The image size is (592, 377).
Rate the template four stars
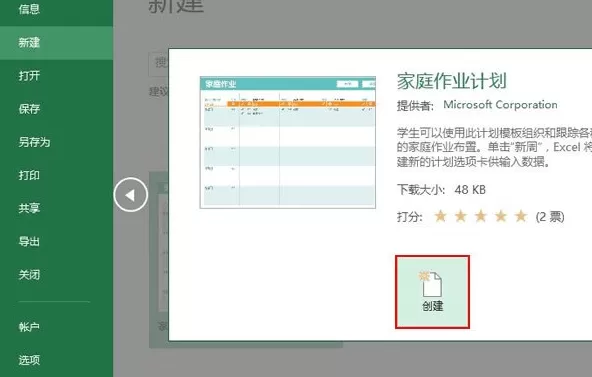coord(501,216)
